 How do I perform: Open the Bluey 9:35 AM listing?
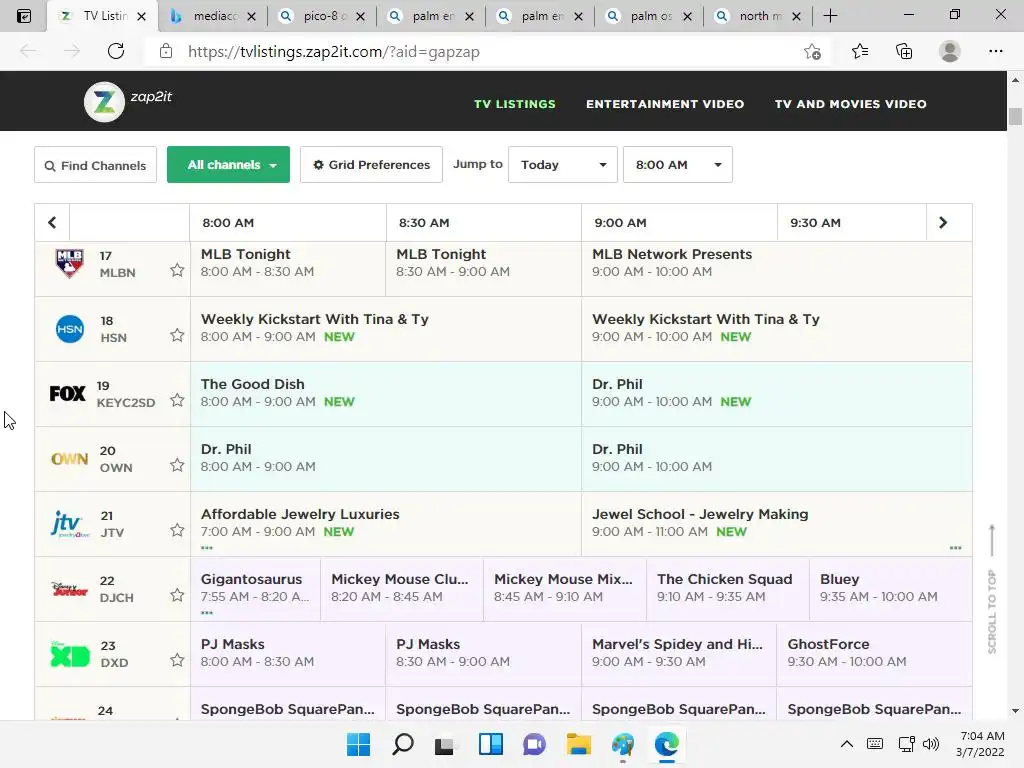(x=891, y=588)
